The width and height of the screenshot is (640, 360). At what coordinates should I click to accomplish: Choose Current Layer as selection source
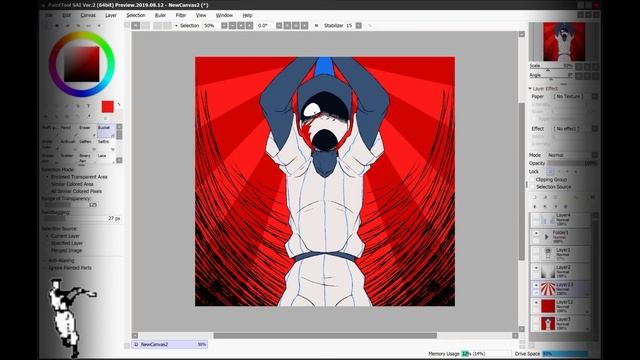[62, 236]
